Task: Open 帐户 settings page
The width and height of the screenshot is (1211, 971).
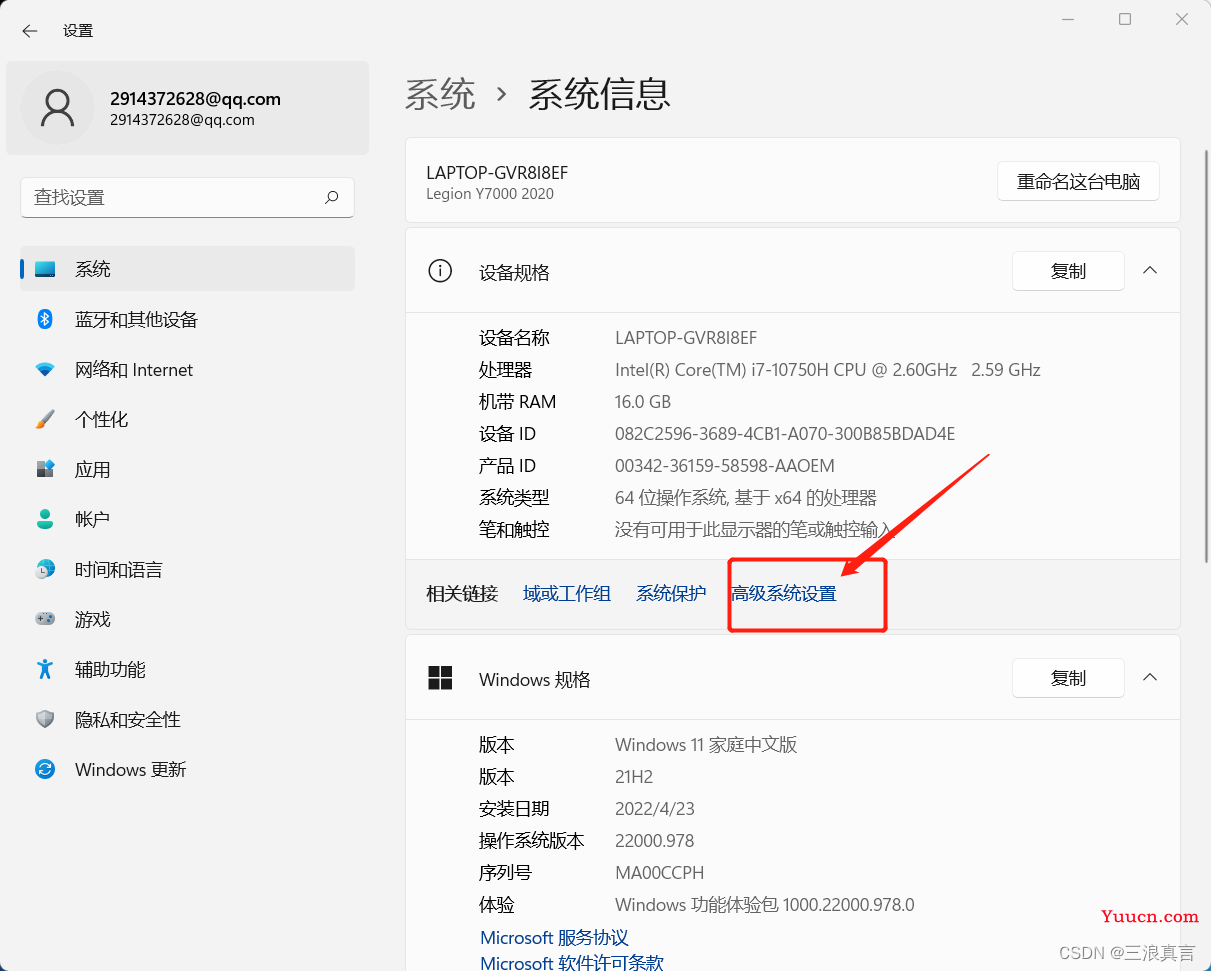Action: pos(188,519)
